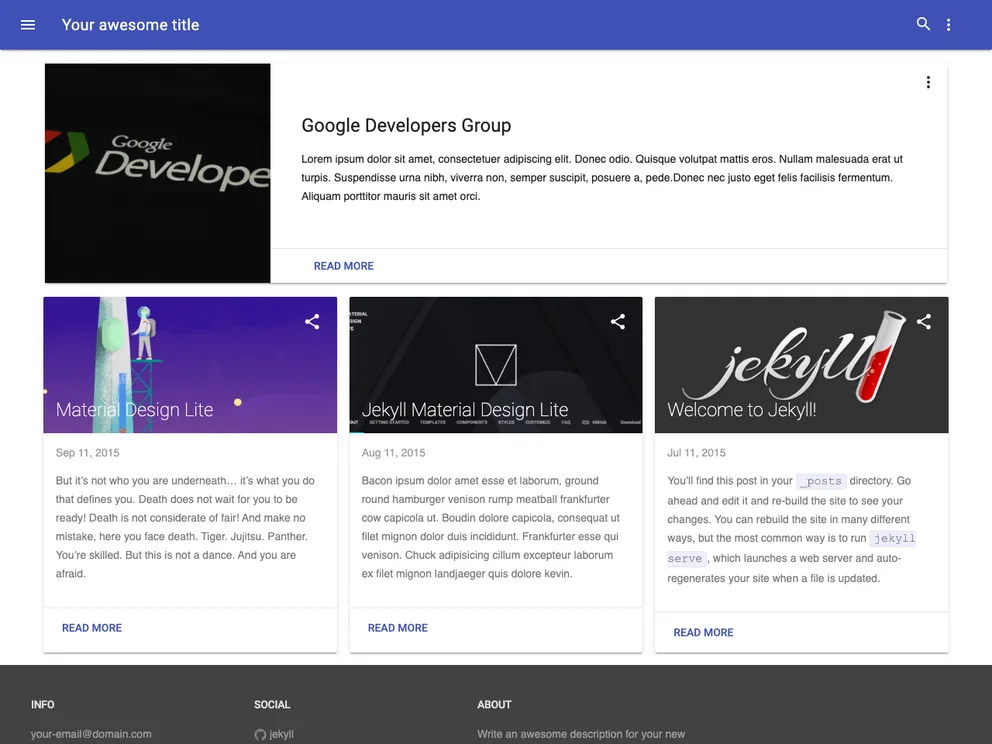The width and height of the screenshot is (992, 744).
Task: Open the Google Developers Group card menu
Action: (x=928, y=82)
